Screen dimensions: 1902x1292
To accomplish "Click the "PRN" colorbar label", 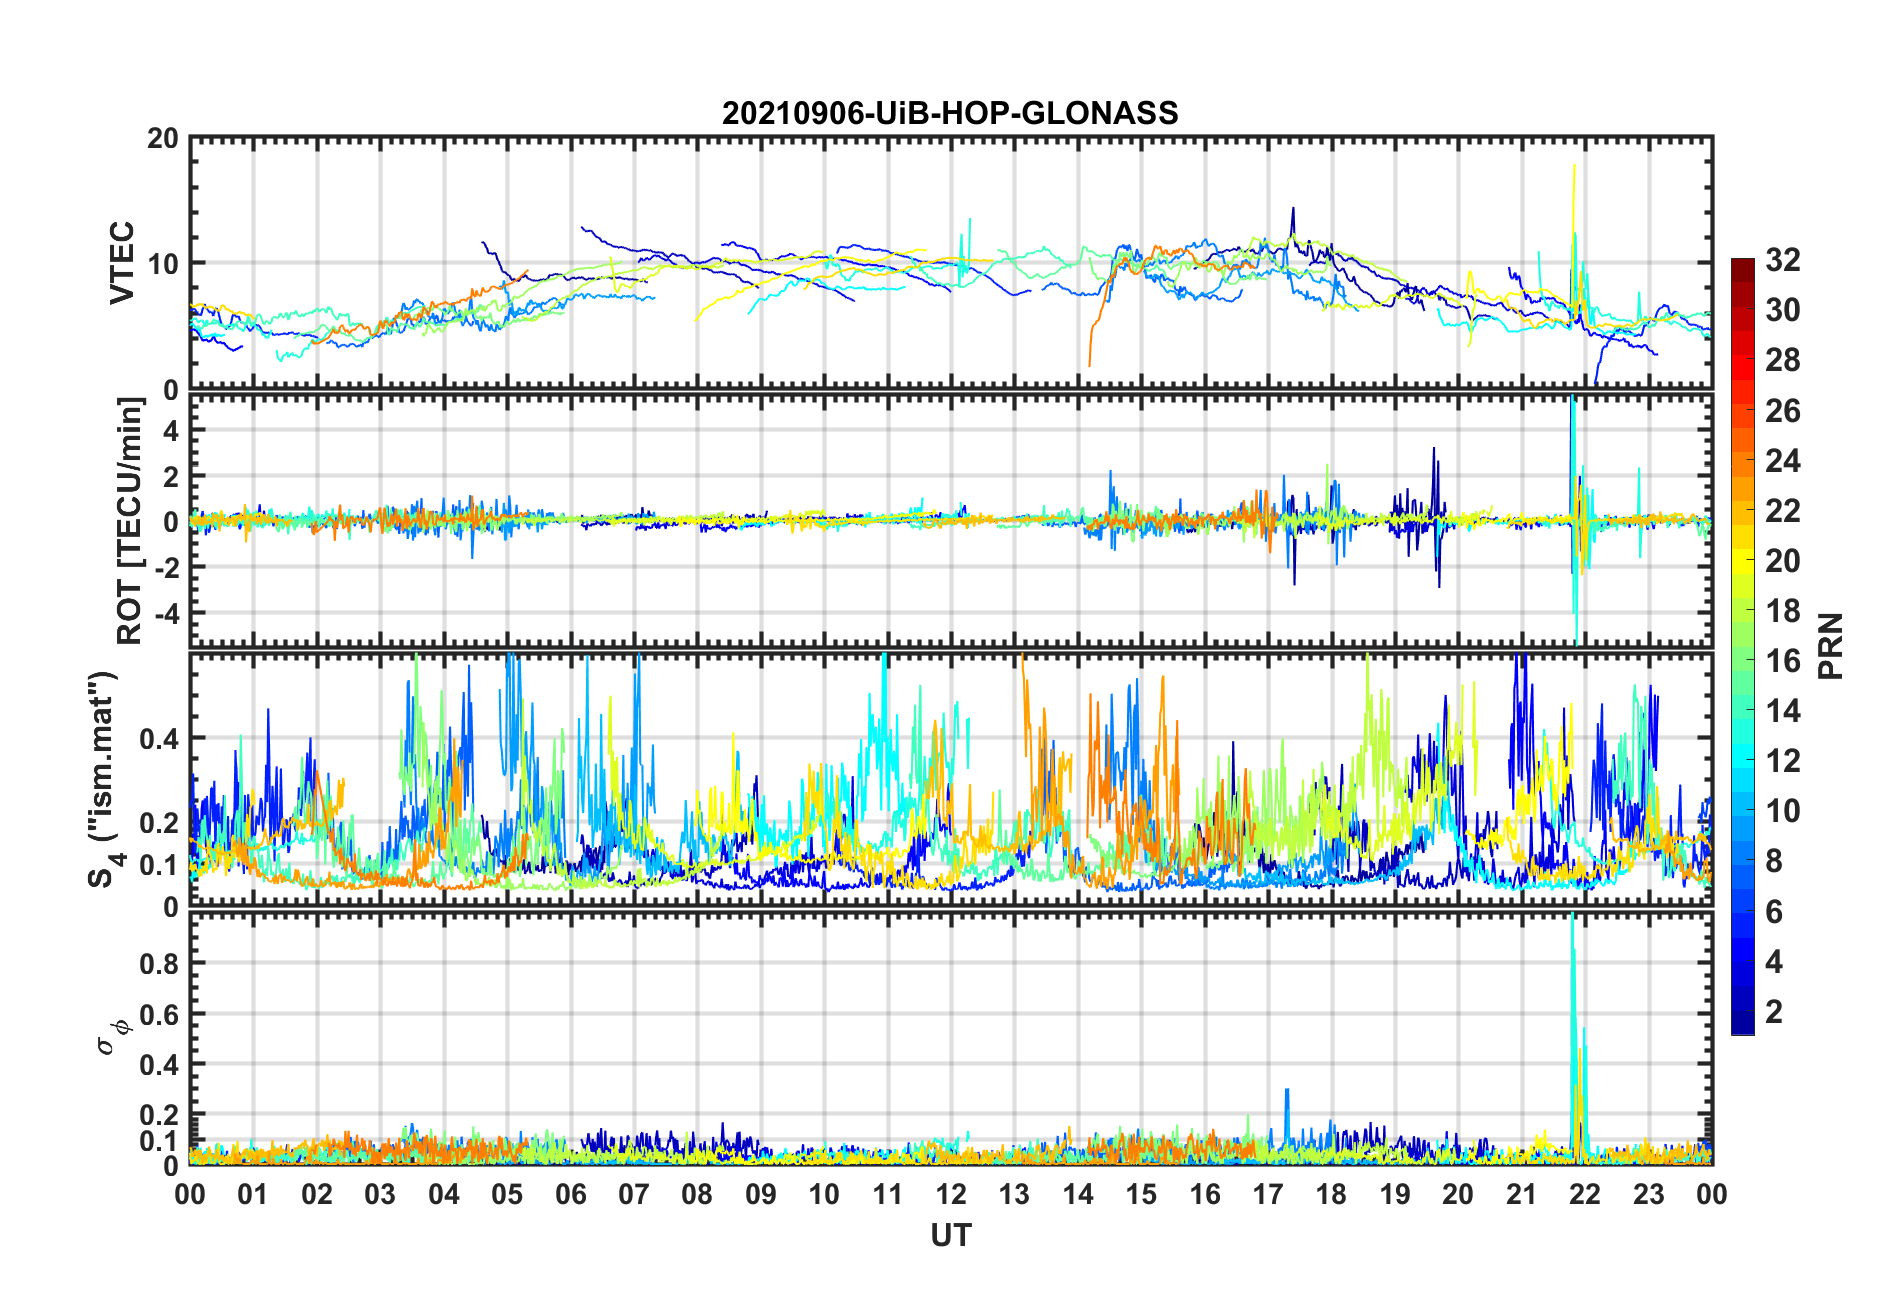I will 1831,646.
